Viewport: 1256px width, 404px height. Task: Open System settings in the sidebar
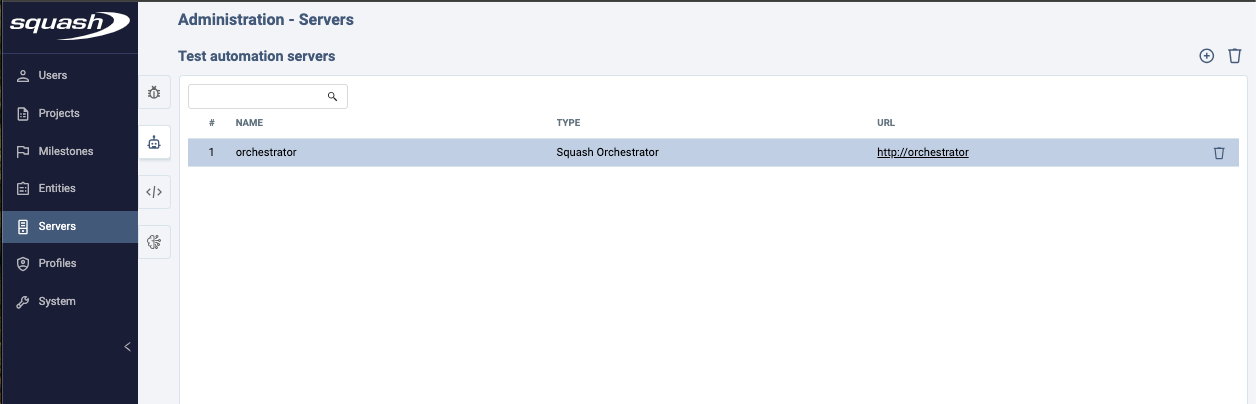pos(69,301)
